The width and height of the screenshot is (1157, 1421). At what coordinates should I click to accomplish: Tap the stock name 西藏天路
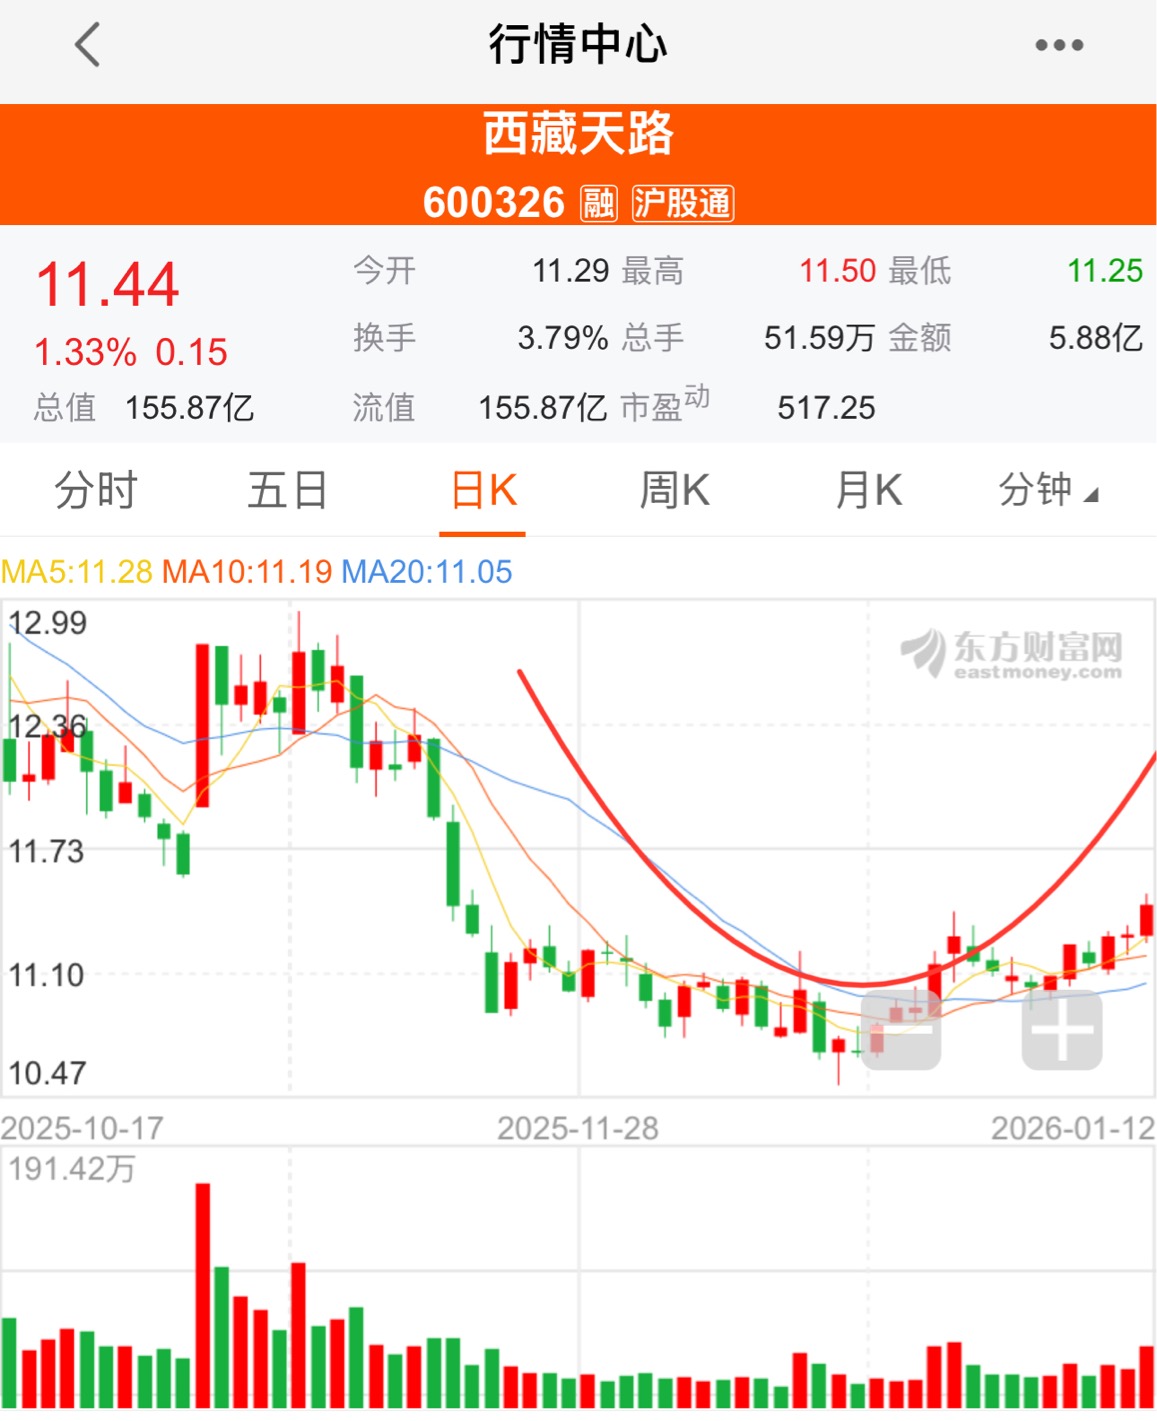tap(579, 135)
